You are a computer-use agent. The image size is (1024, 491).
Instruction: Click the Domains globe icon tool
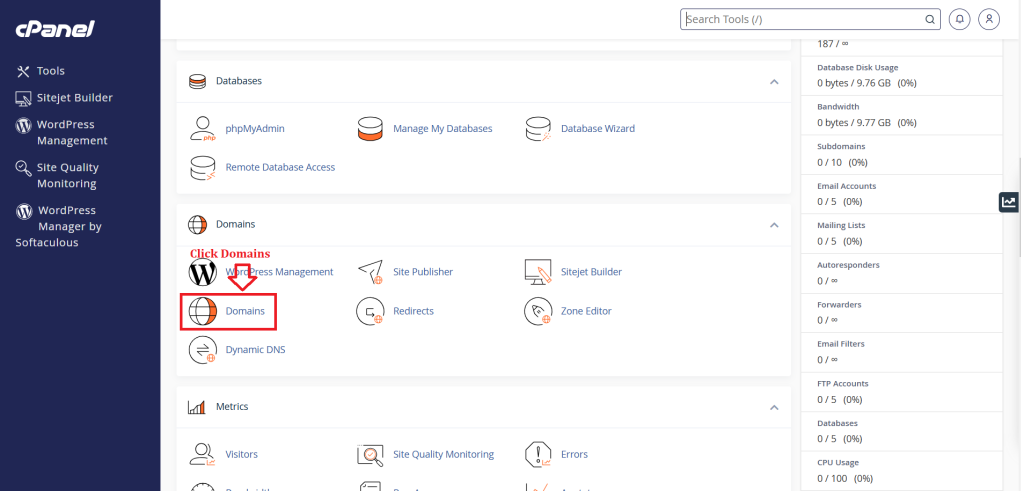(x=202, y=311)
